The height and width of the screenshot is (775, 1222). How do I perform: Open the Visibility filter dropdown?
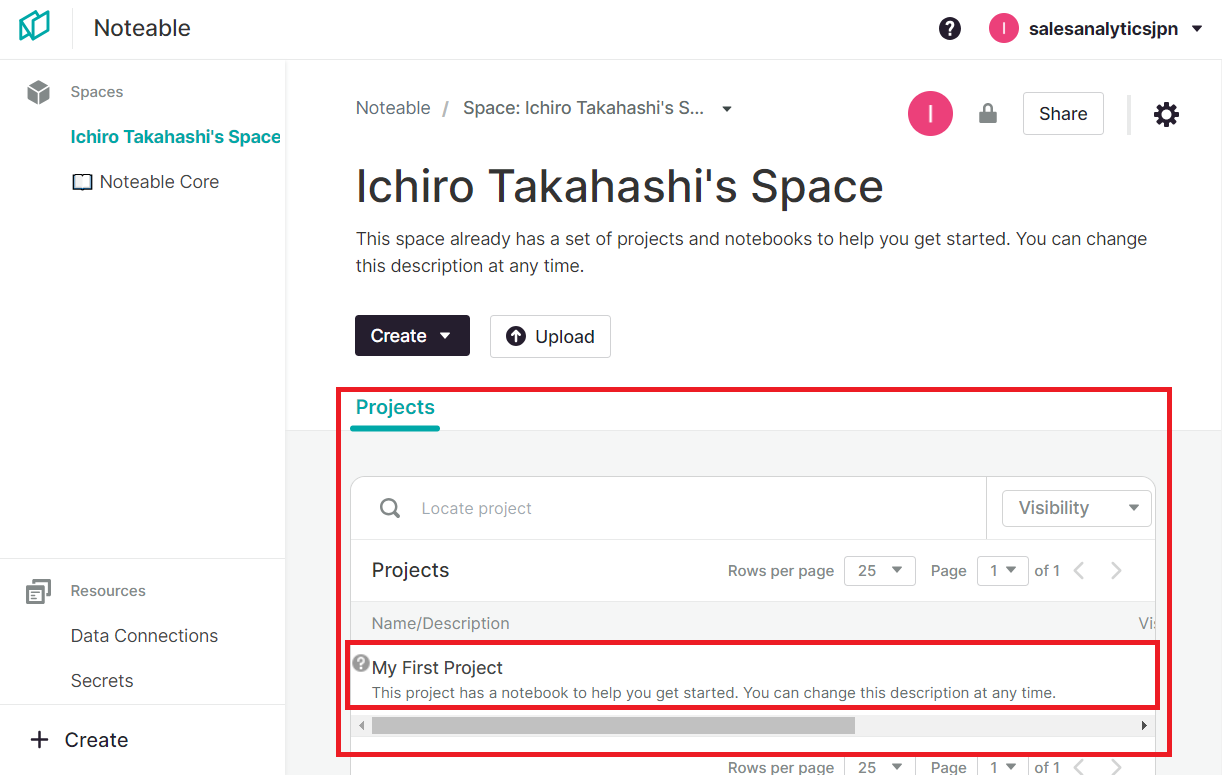tap(1077, 508)
